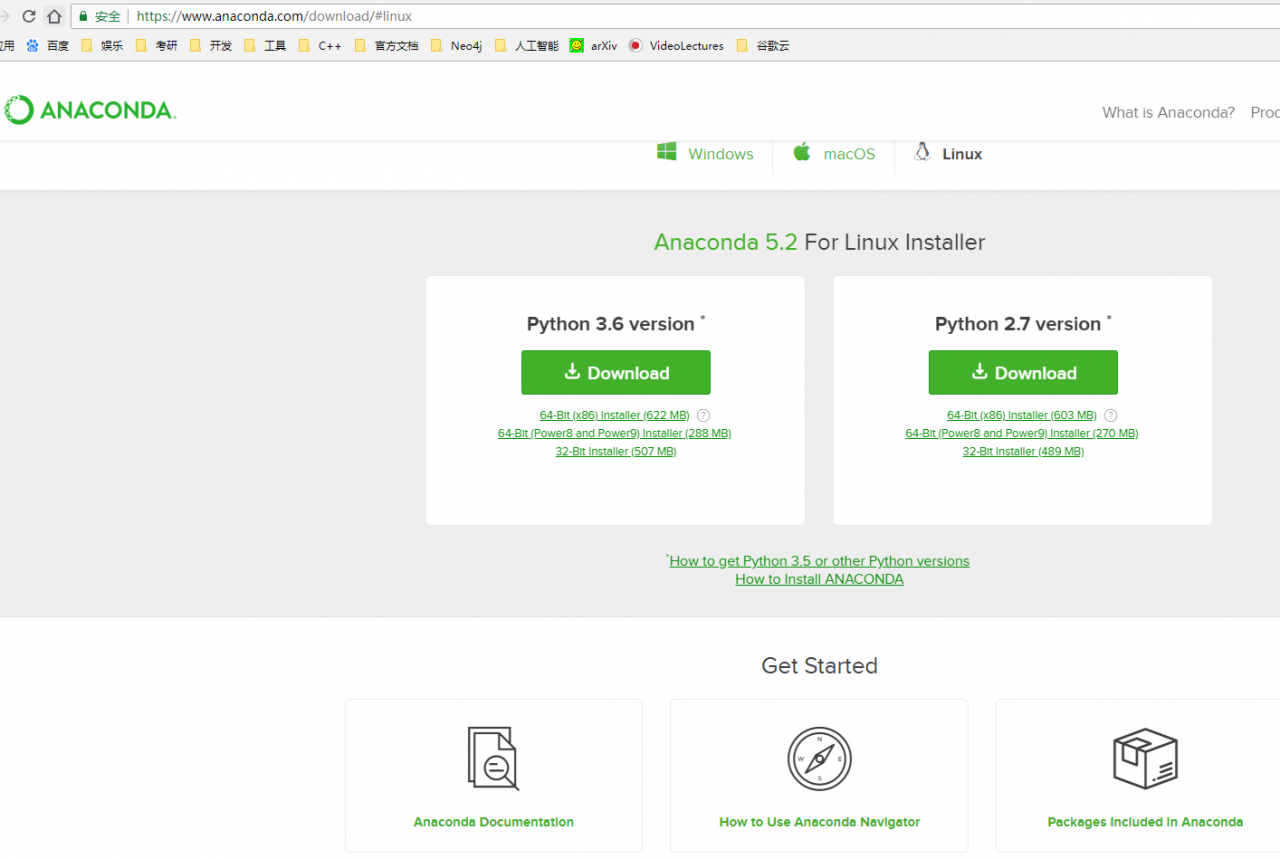Image resolution: width=1280 pixels, height=859 pixels.
Task: Open How to get Python 3.5 link
Action: [819, 561]
